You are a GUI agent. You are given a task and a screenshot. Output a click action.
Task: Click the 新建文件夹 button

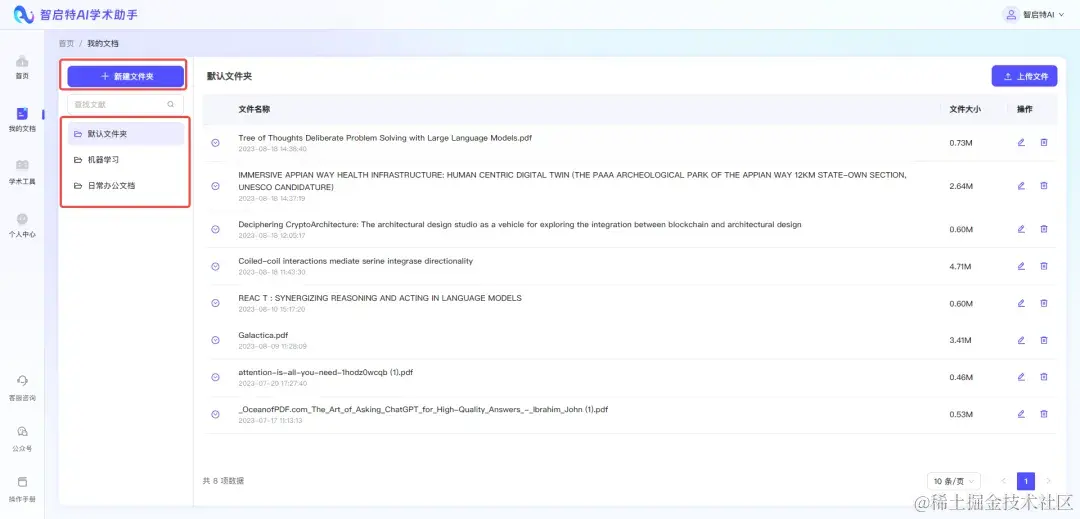tap(125, 76)
